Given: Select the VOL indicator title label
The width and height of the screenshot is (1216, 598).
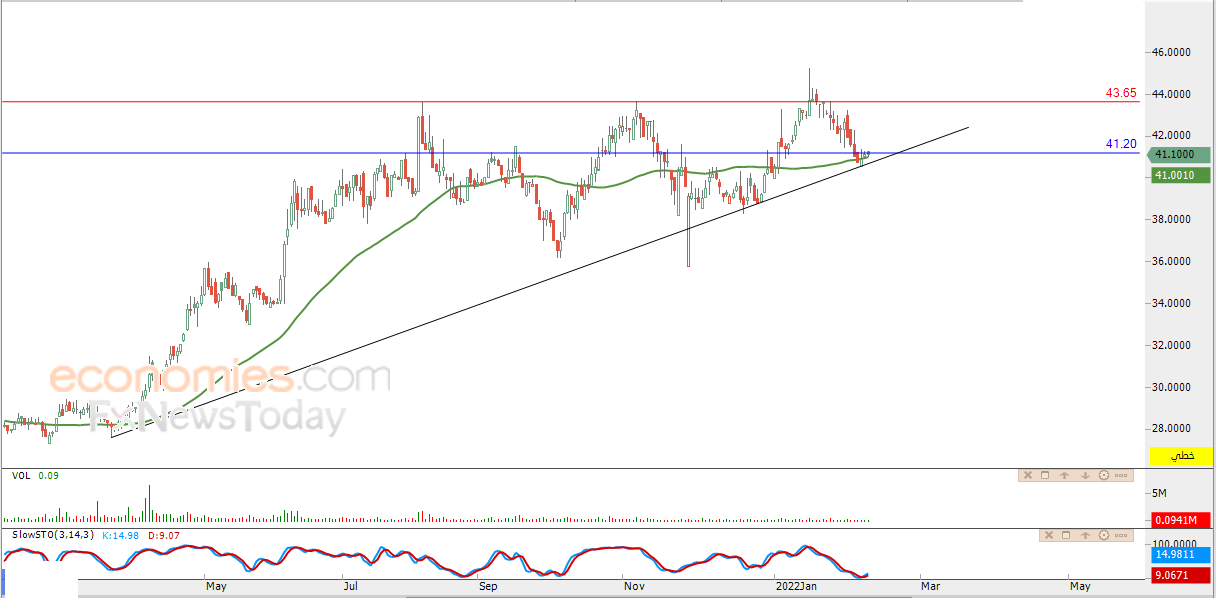Looking at the screenshot, I should pos(21,476).
